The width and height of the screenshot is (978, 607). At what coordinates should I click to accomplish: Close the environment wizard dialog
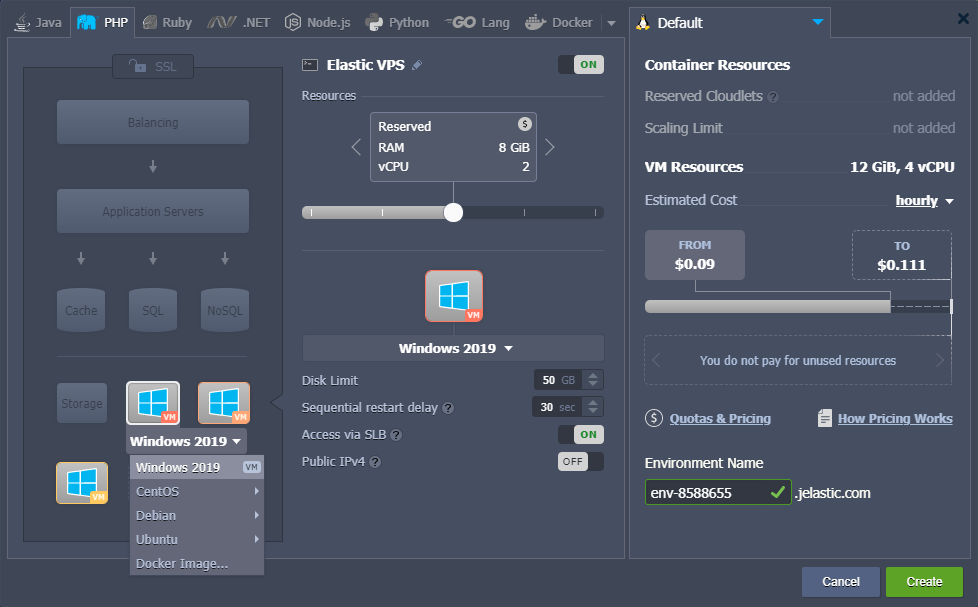(963, 19)
